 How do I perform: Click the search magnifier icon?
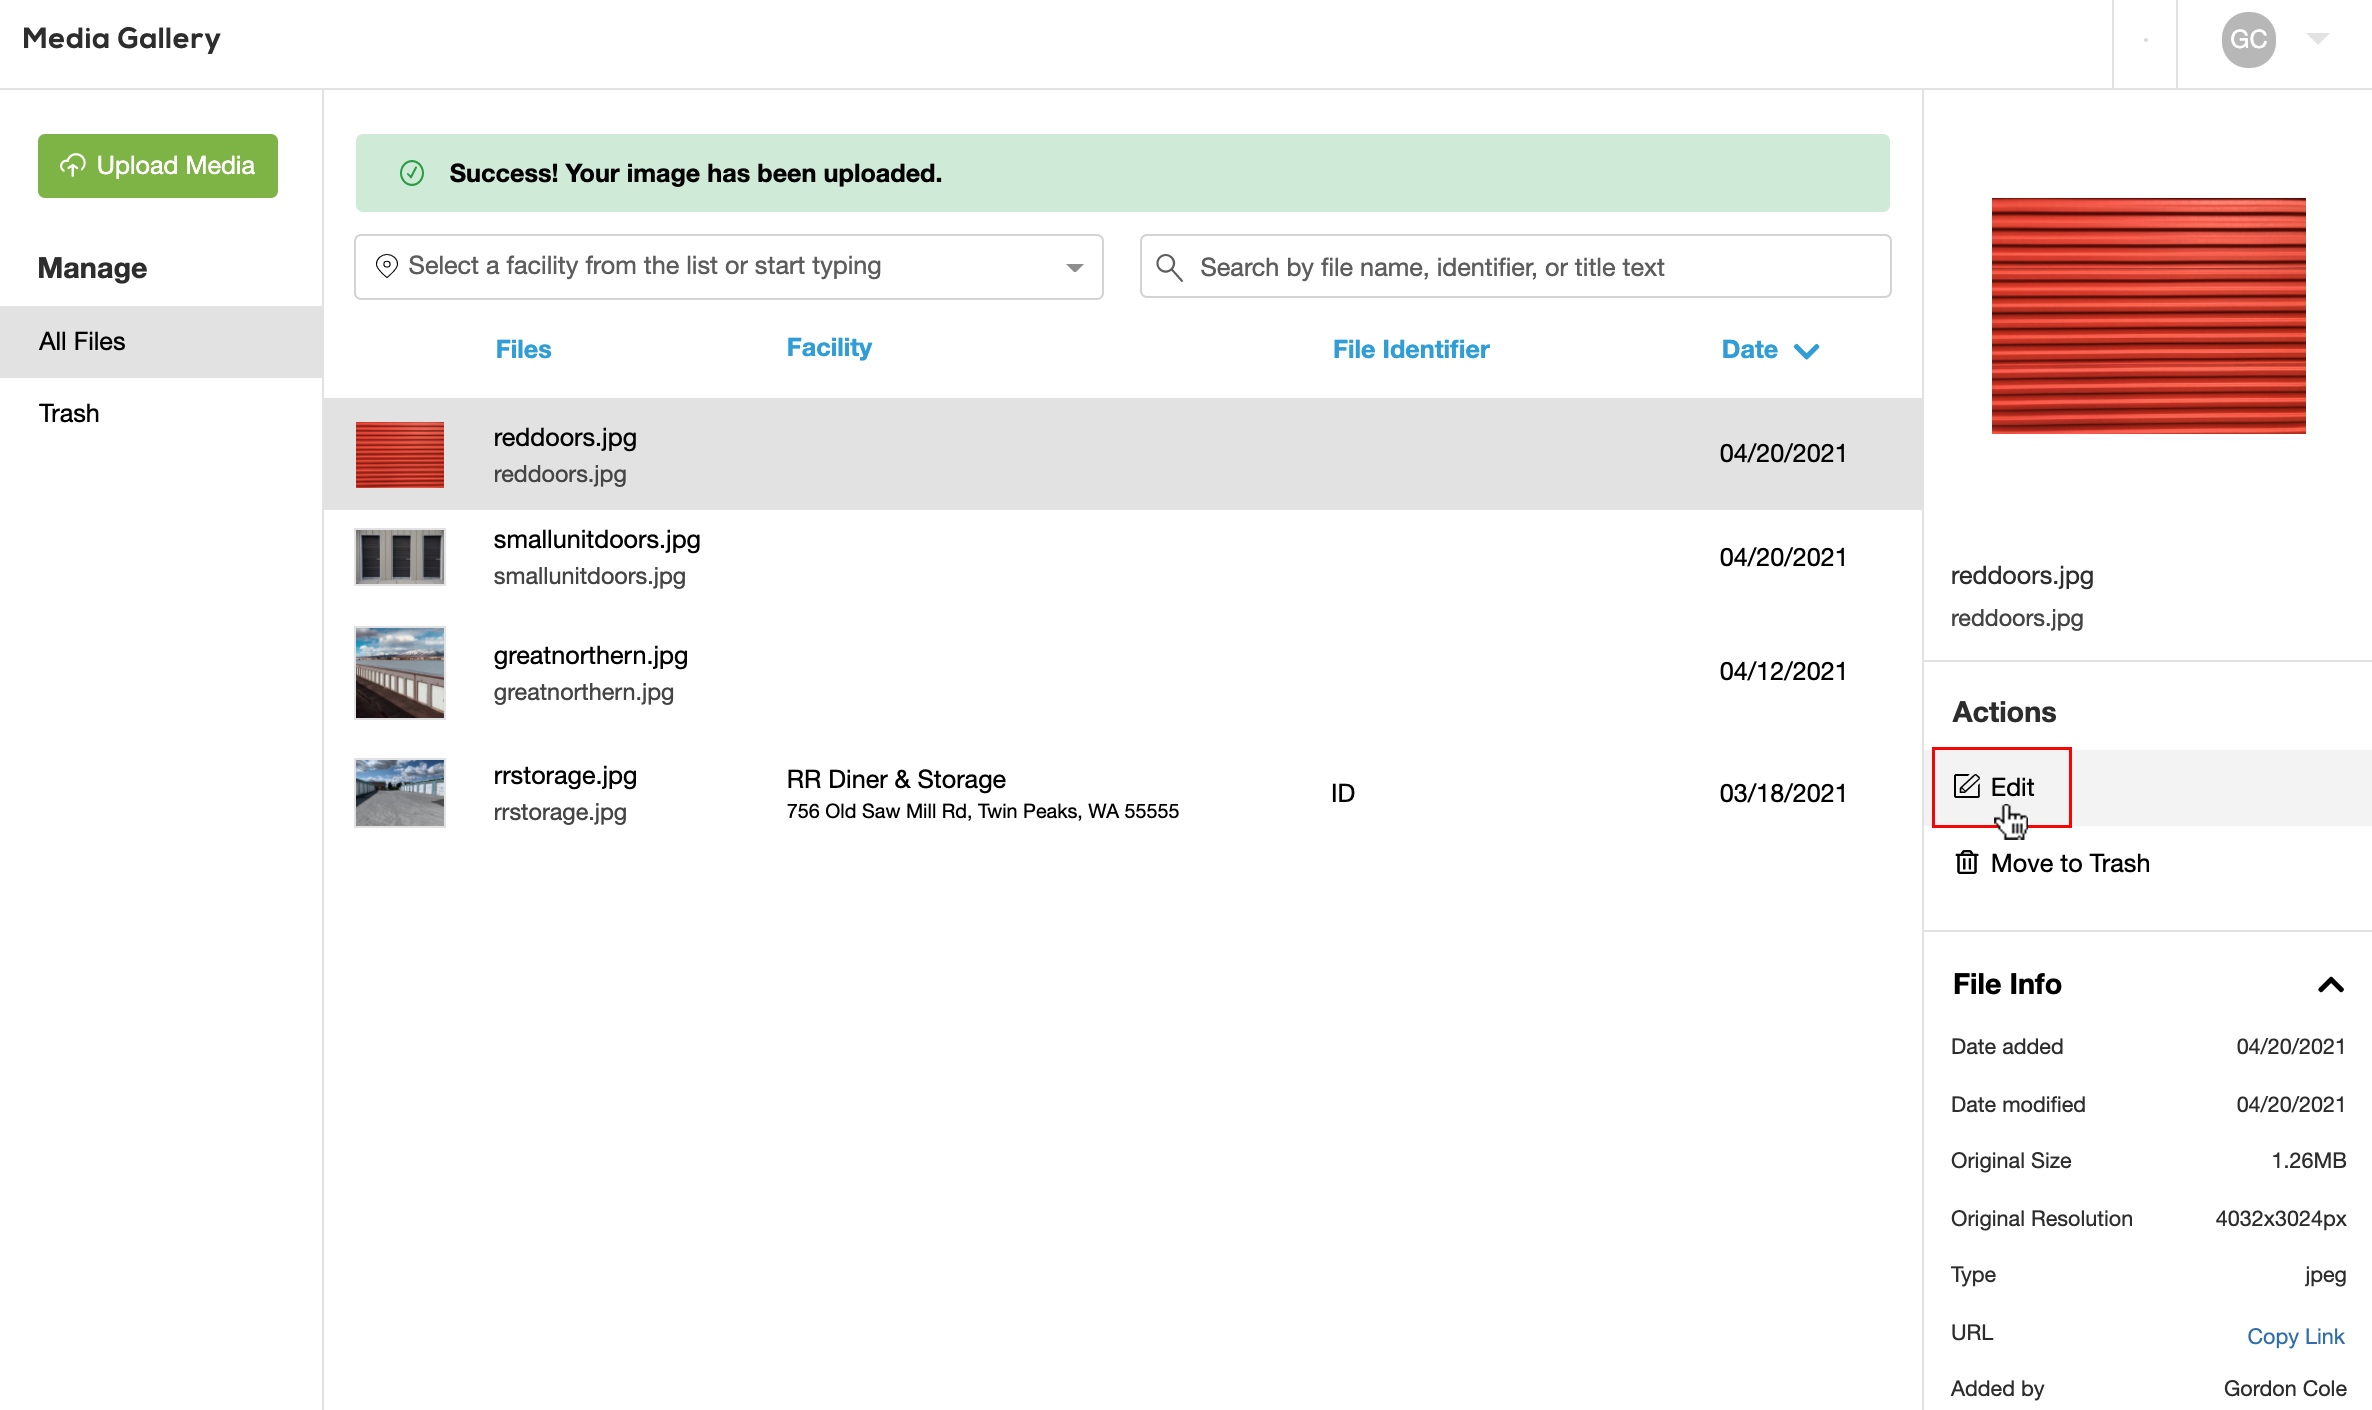(1169, 267)
